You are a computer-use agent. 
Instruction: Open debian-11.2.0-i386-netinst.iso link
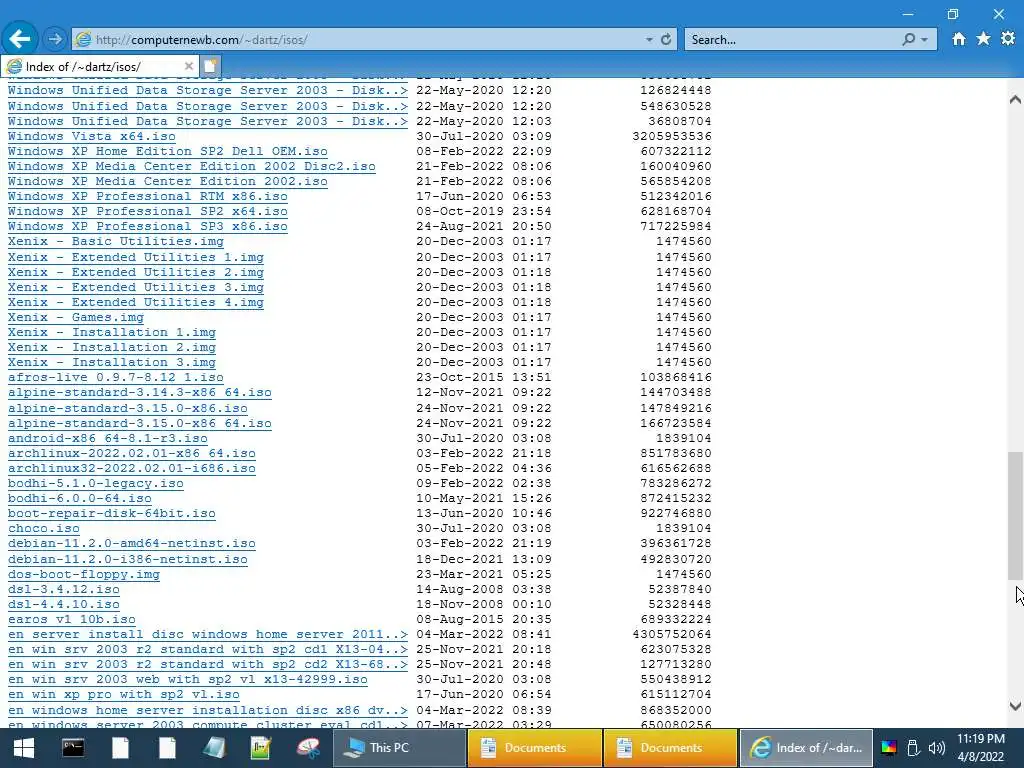[128, 560]
